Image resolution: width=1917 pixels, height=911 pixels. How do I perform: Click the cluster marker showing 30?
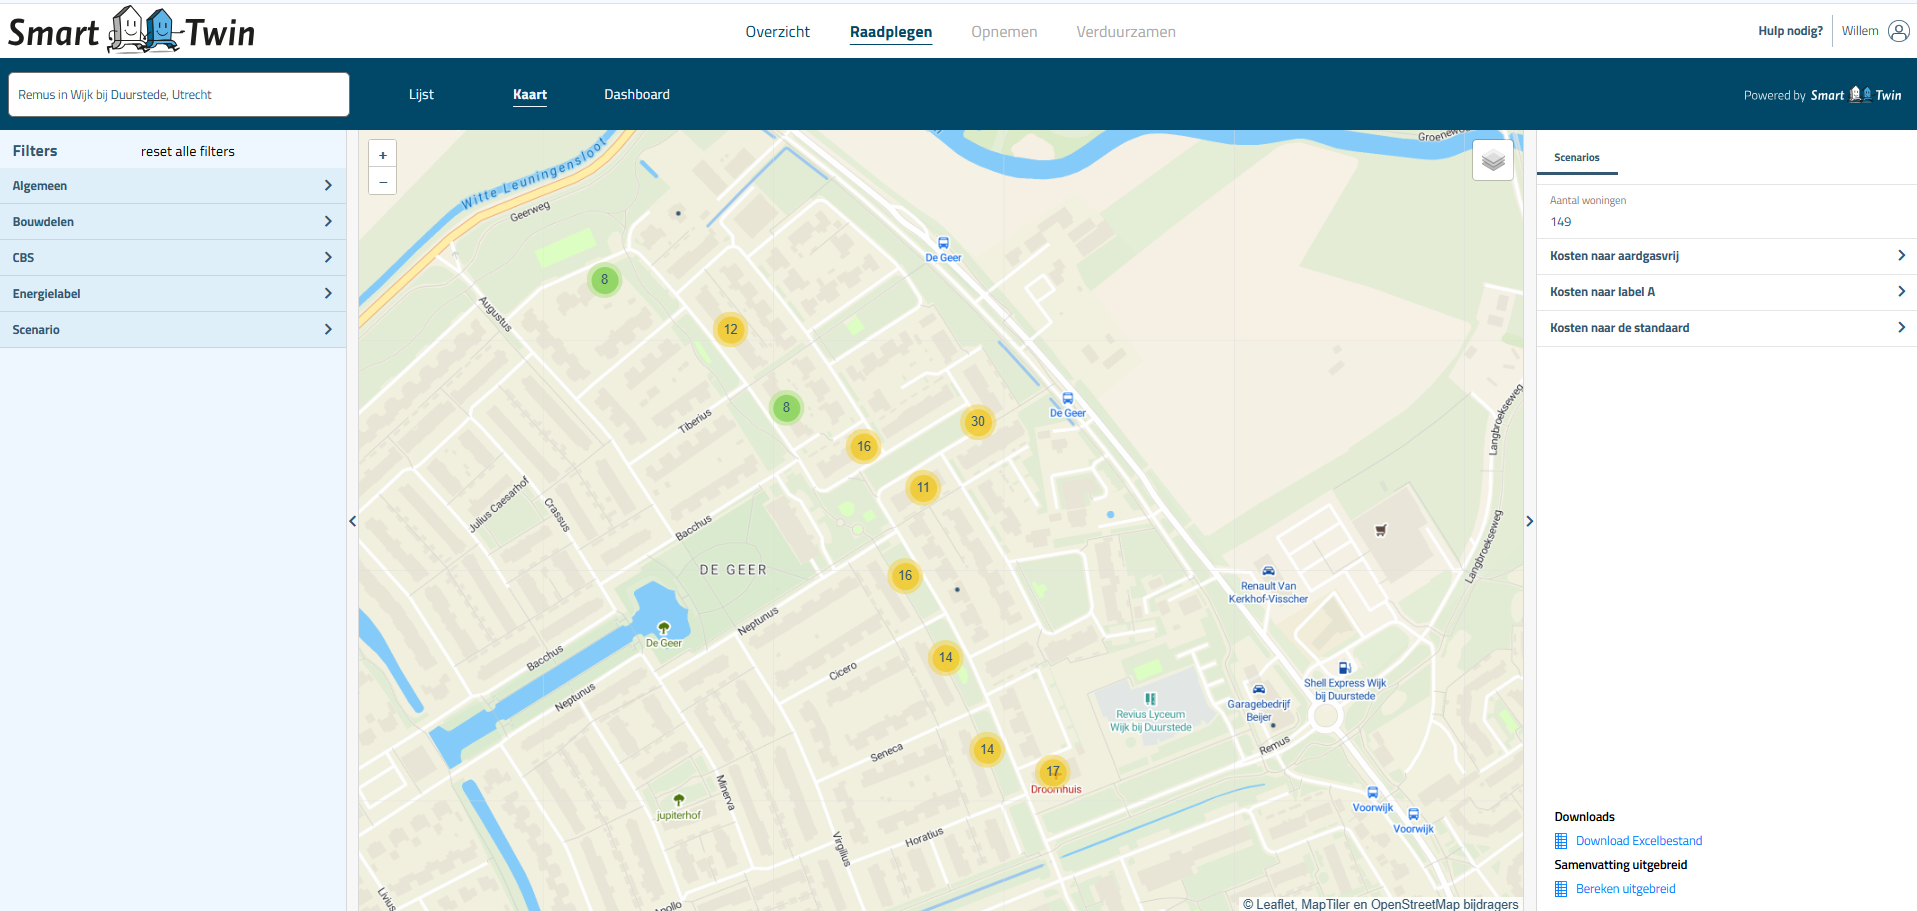coord(977,421)
